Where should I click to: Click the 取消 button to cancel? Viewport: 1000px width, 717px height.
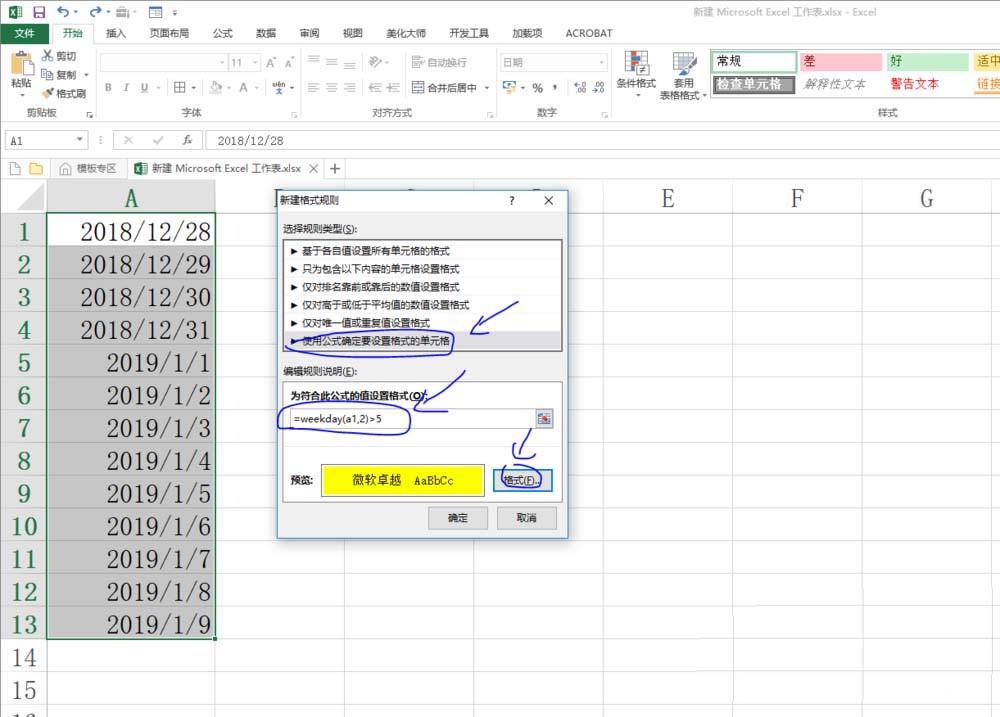point(526,517)
